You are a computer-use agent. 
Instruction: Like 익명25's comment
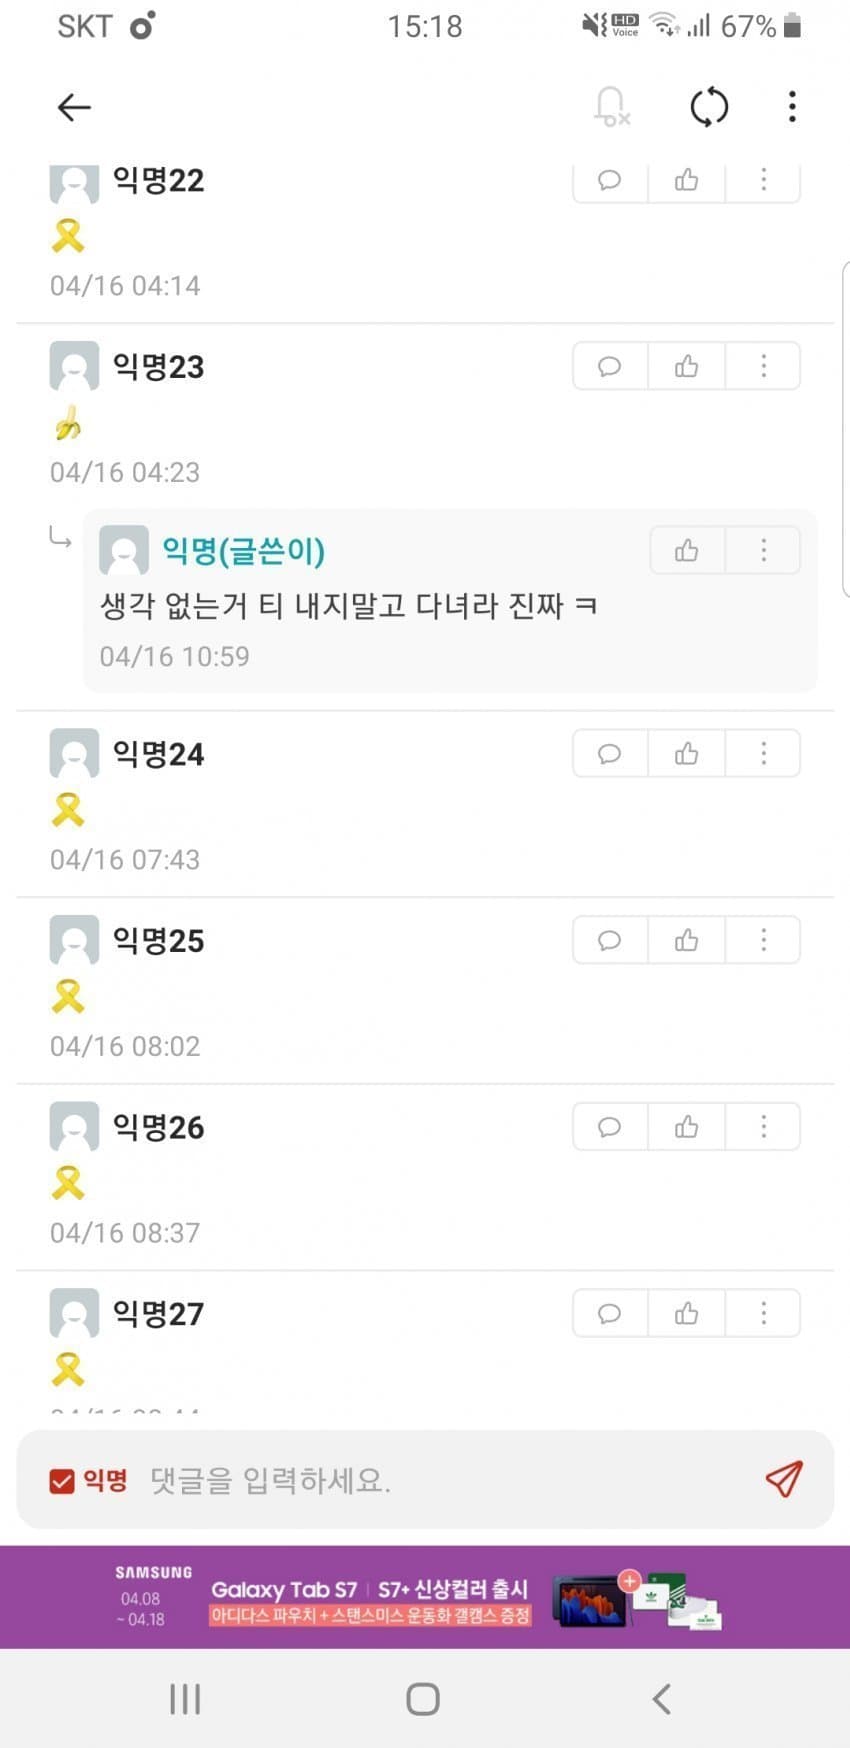tap(686, 940)
